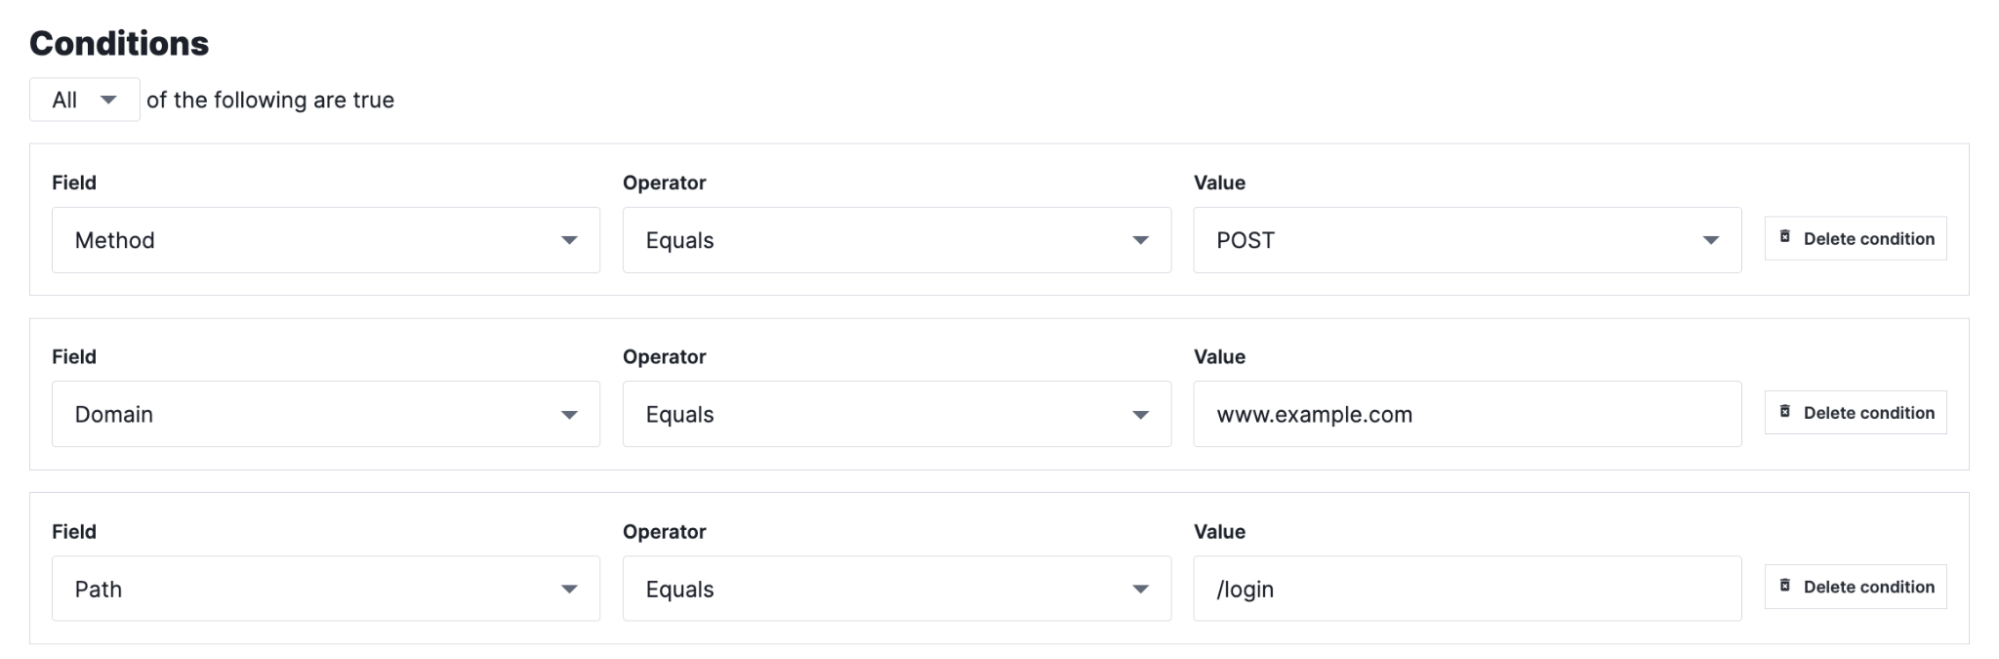Click trash icon for Method condition
1999x659 pixels.
[x=1785, y=237]
